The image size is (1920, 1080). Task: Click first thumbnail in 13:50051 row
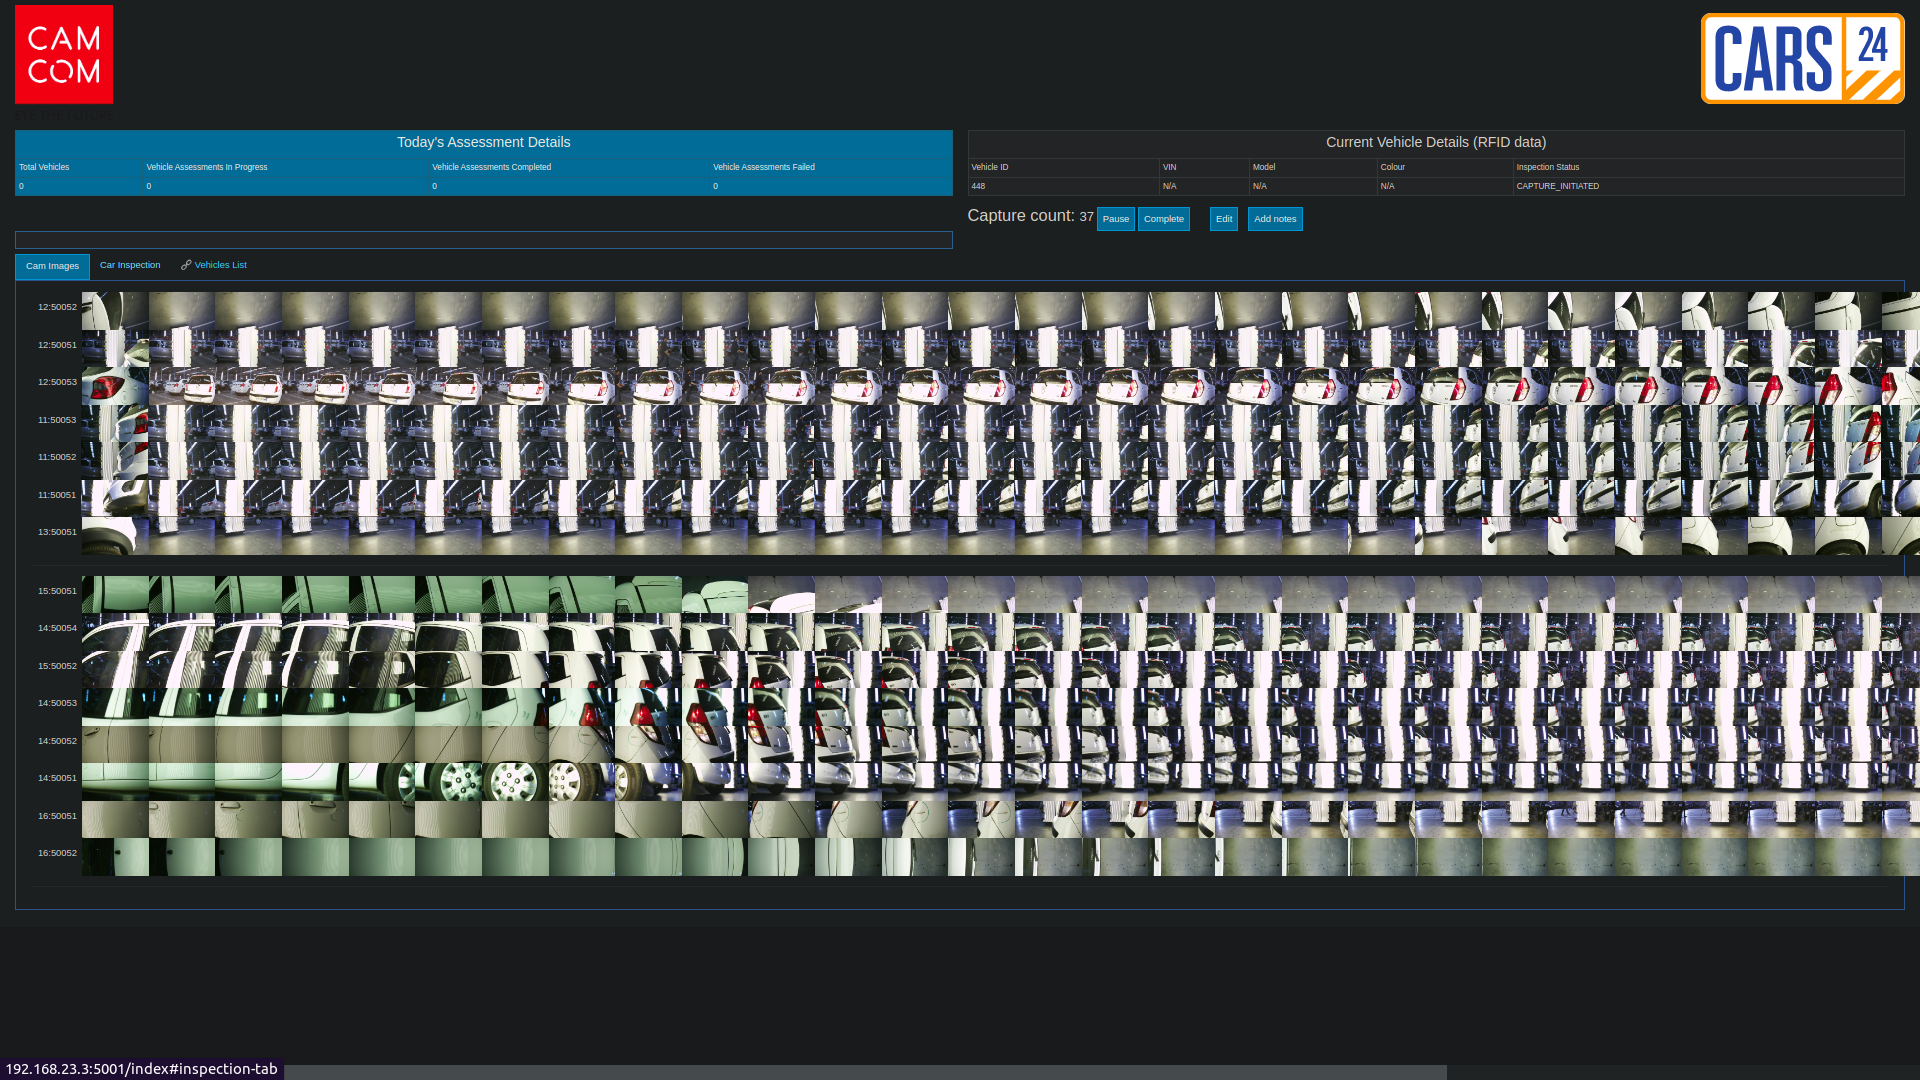pos(115,536)
